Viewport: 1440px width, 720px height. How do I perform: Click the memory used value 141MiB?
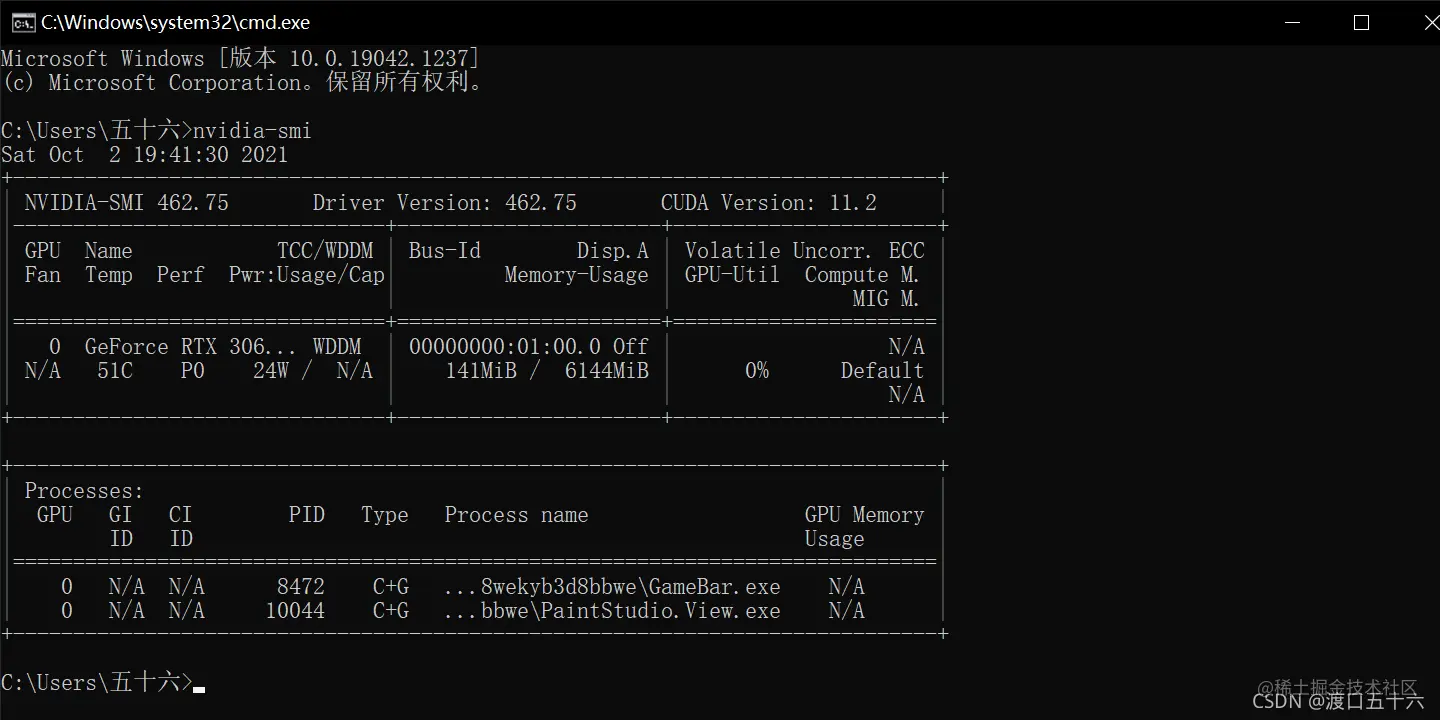click(483, 371)
